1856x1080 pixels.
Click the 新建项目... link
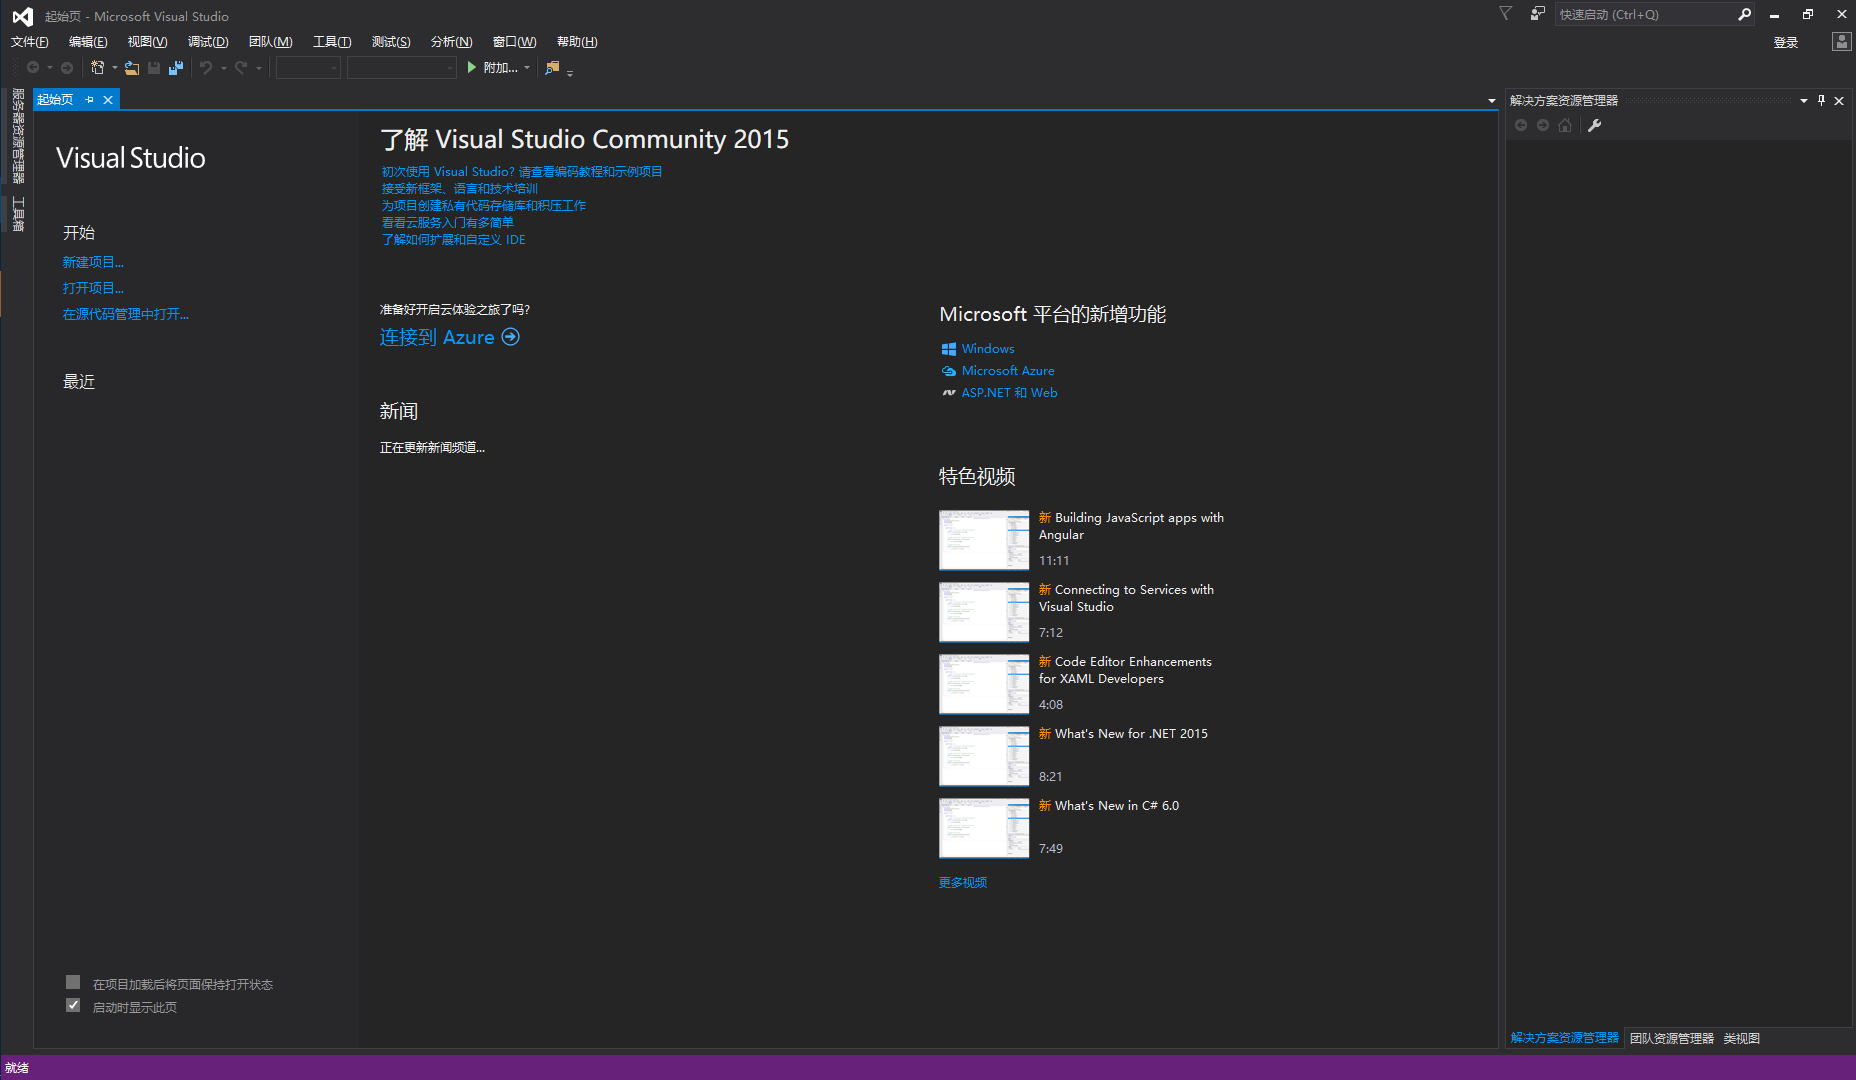click(93, 262)
